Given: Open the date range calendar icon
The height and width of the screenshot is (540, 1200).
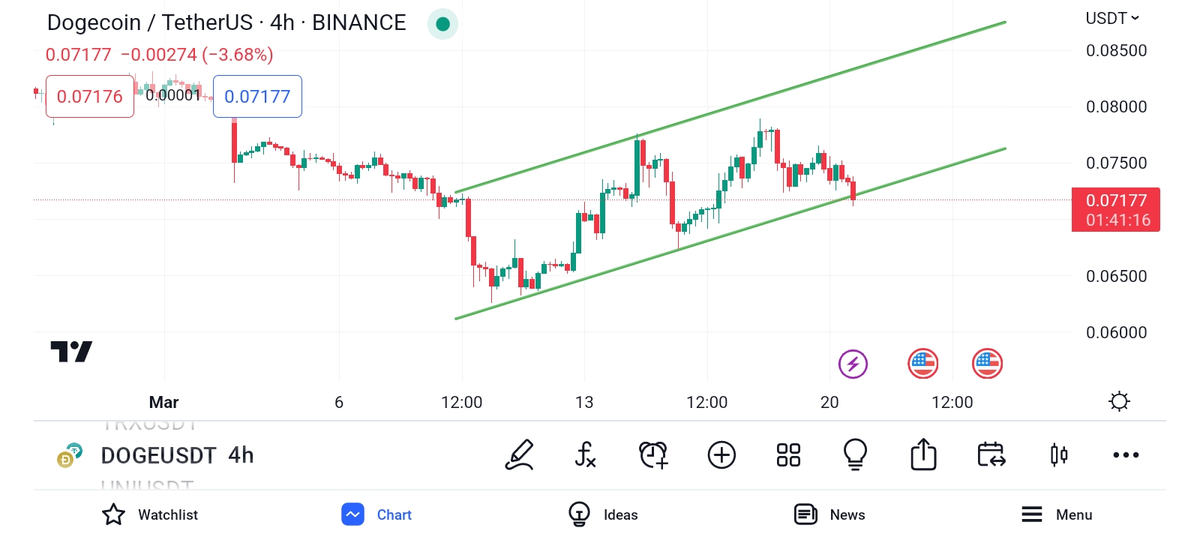Looking at the screenshot, I should (x=991, y=455).
